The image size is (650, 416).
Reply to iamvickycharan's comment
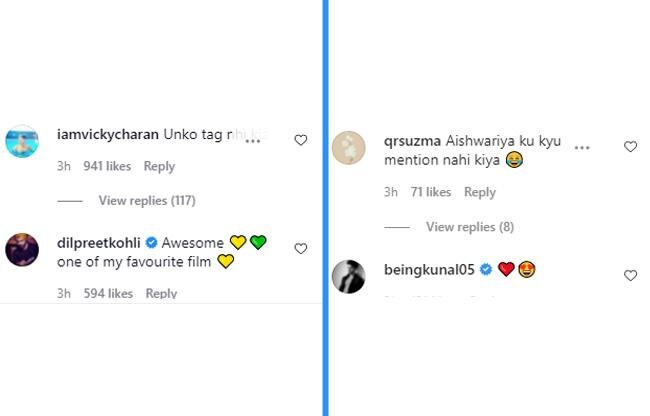coord(159,167)
